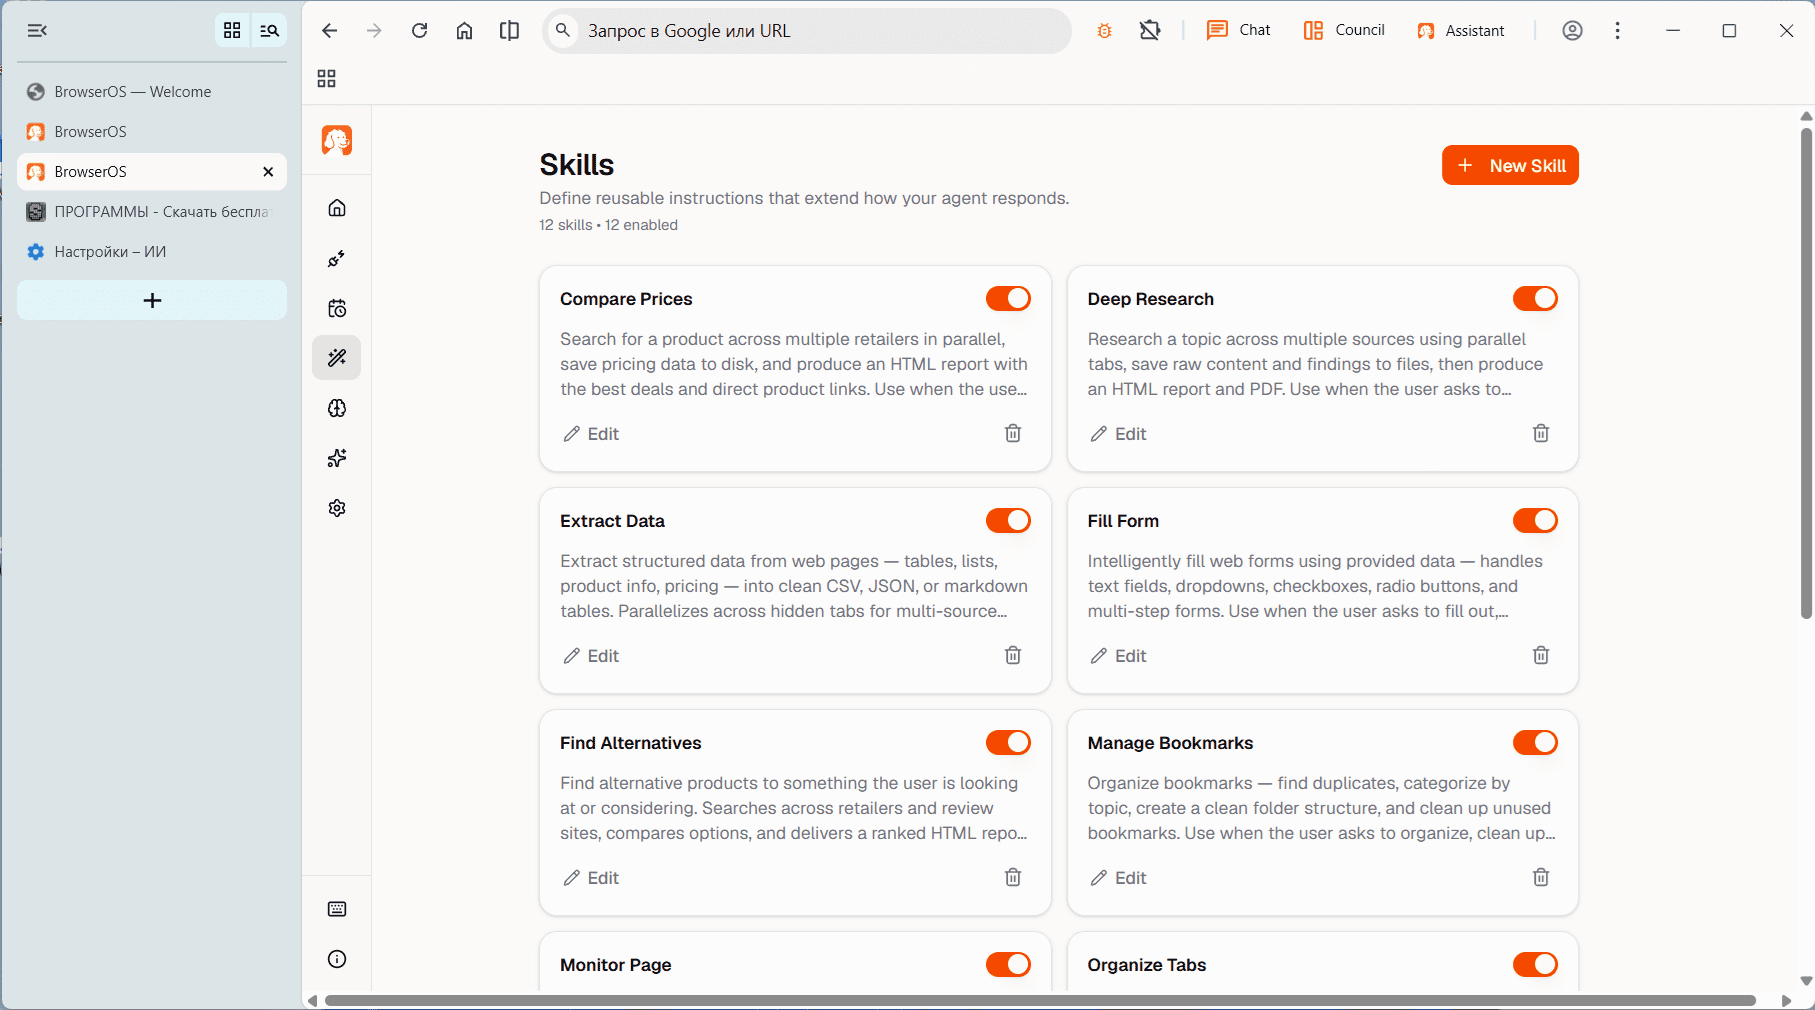The height and width of the screenshot is (1010, 1815).
Task: Open the scheduled tasks calendar icon
Action: click(x=337, y=308)
